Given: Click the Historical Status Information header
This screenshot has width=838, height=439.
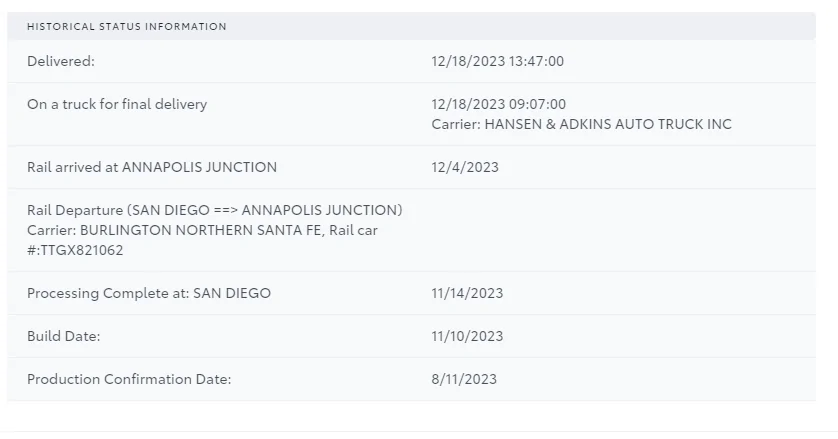Looking at the screenshot, I should 127,26.
